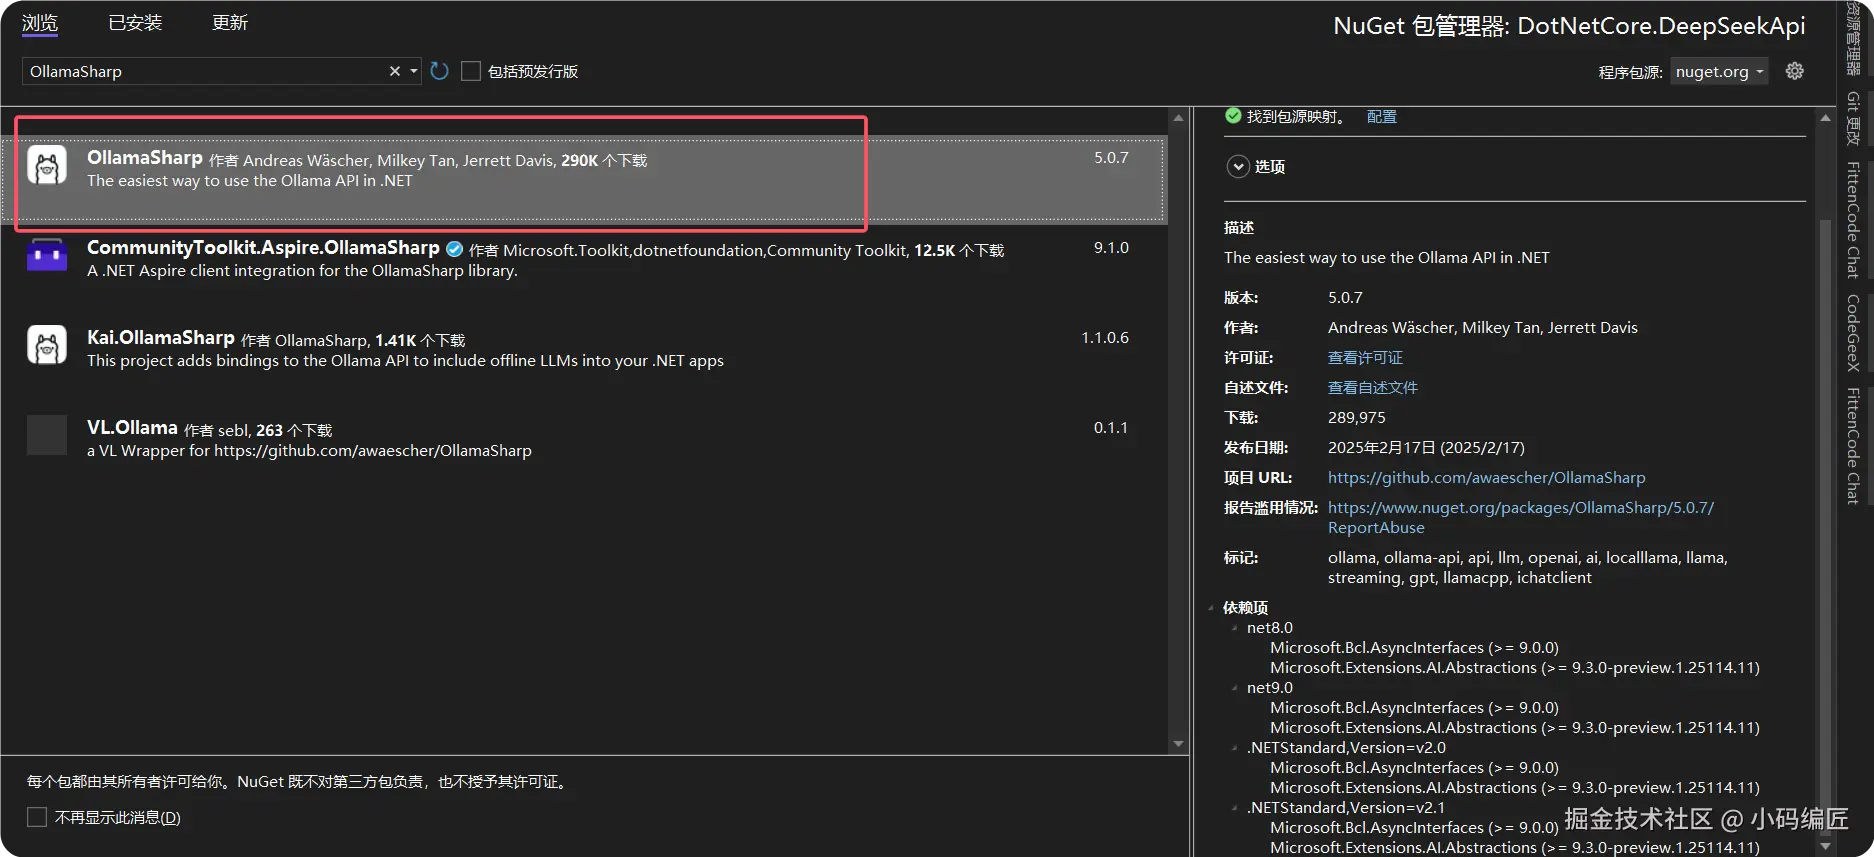Collapse the 依赖项 dependencies tree
The width and height of the screenshot is (1874, 857).
1211,608
